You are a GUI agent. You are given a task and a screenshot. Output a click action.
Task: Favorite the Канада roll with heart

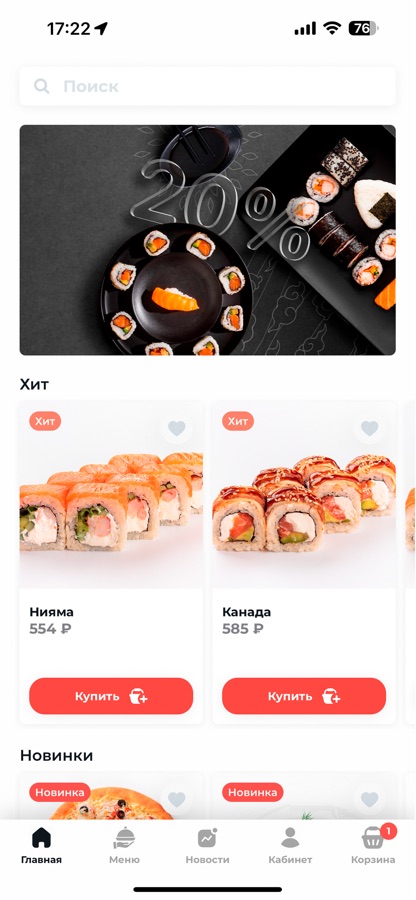point(370,428)
